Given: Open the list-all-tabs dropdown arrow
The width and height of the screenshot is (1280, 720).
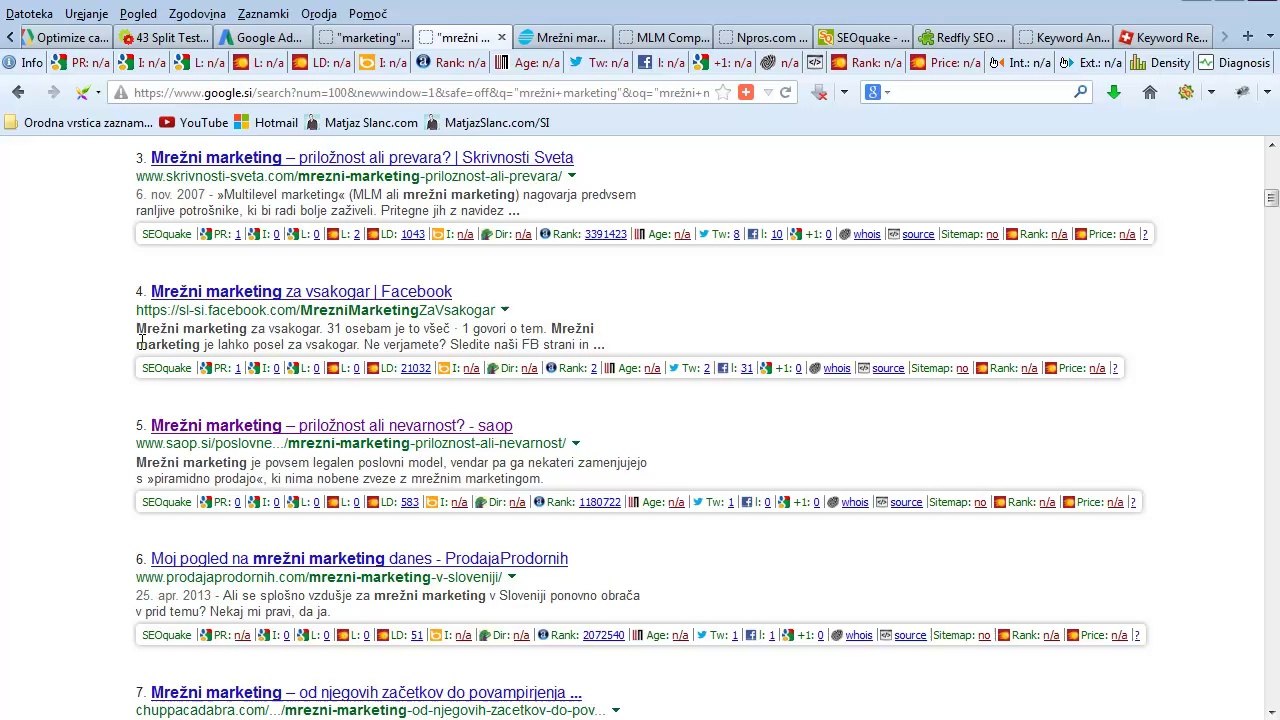Looking at the screenshot, I should pyautogui.click(x=1270, y=37).
